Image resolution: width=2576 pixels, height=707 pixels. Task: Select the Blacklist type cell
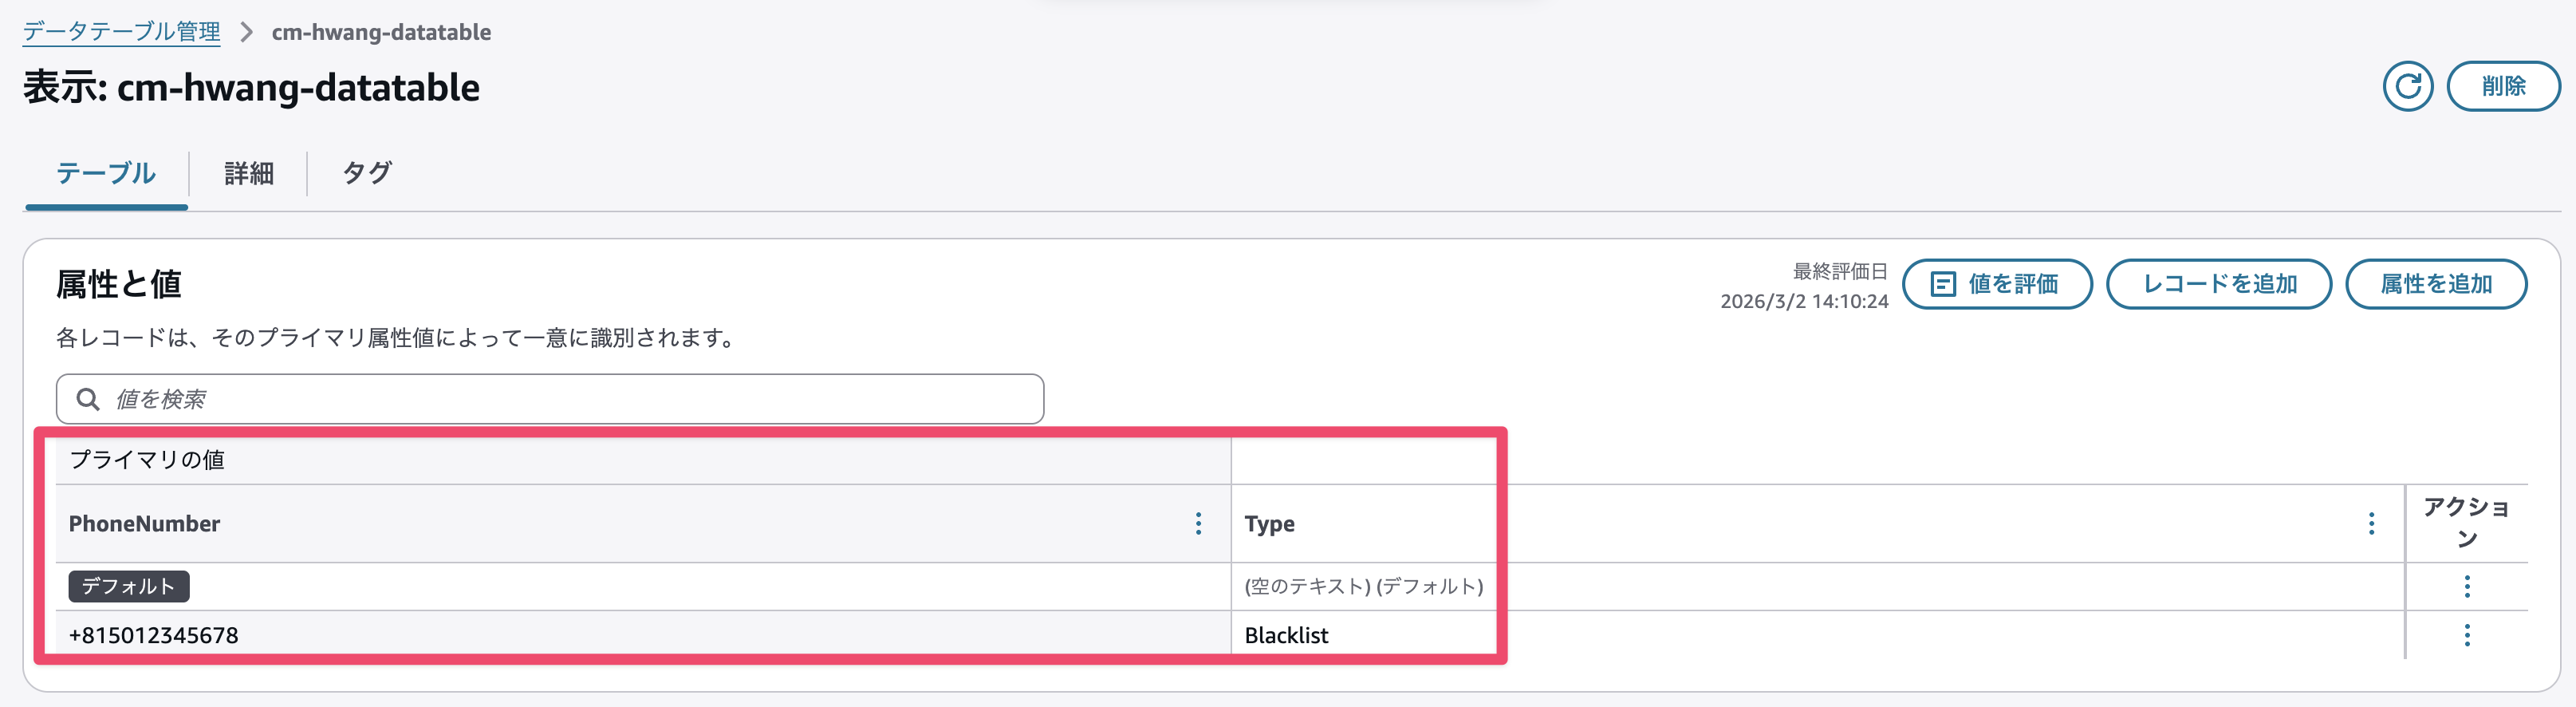[x=1286, y=635]
